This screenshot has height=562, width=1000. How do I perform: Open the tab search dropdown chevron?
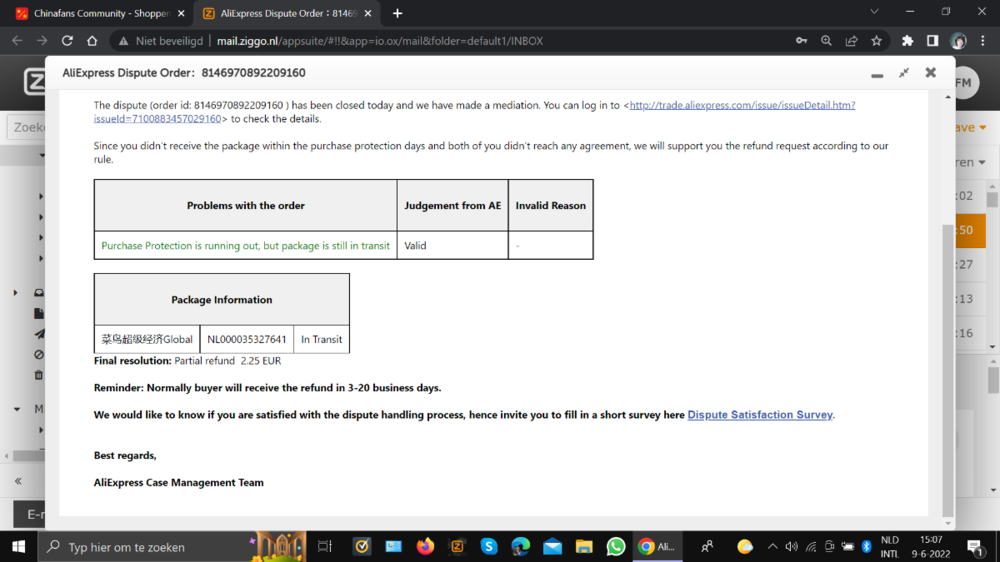point(874,13)
